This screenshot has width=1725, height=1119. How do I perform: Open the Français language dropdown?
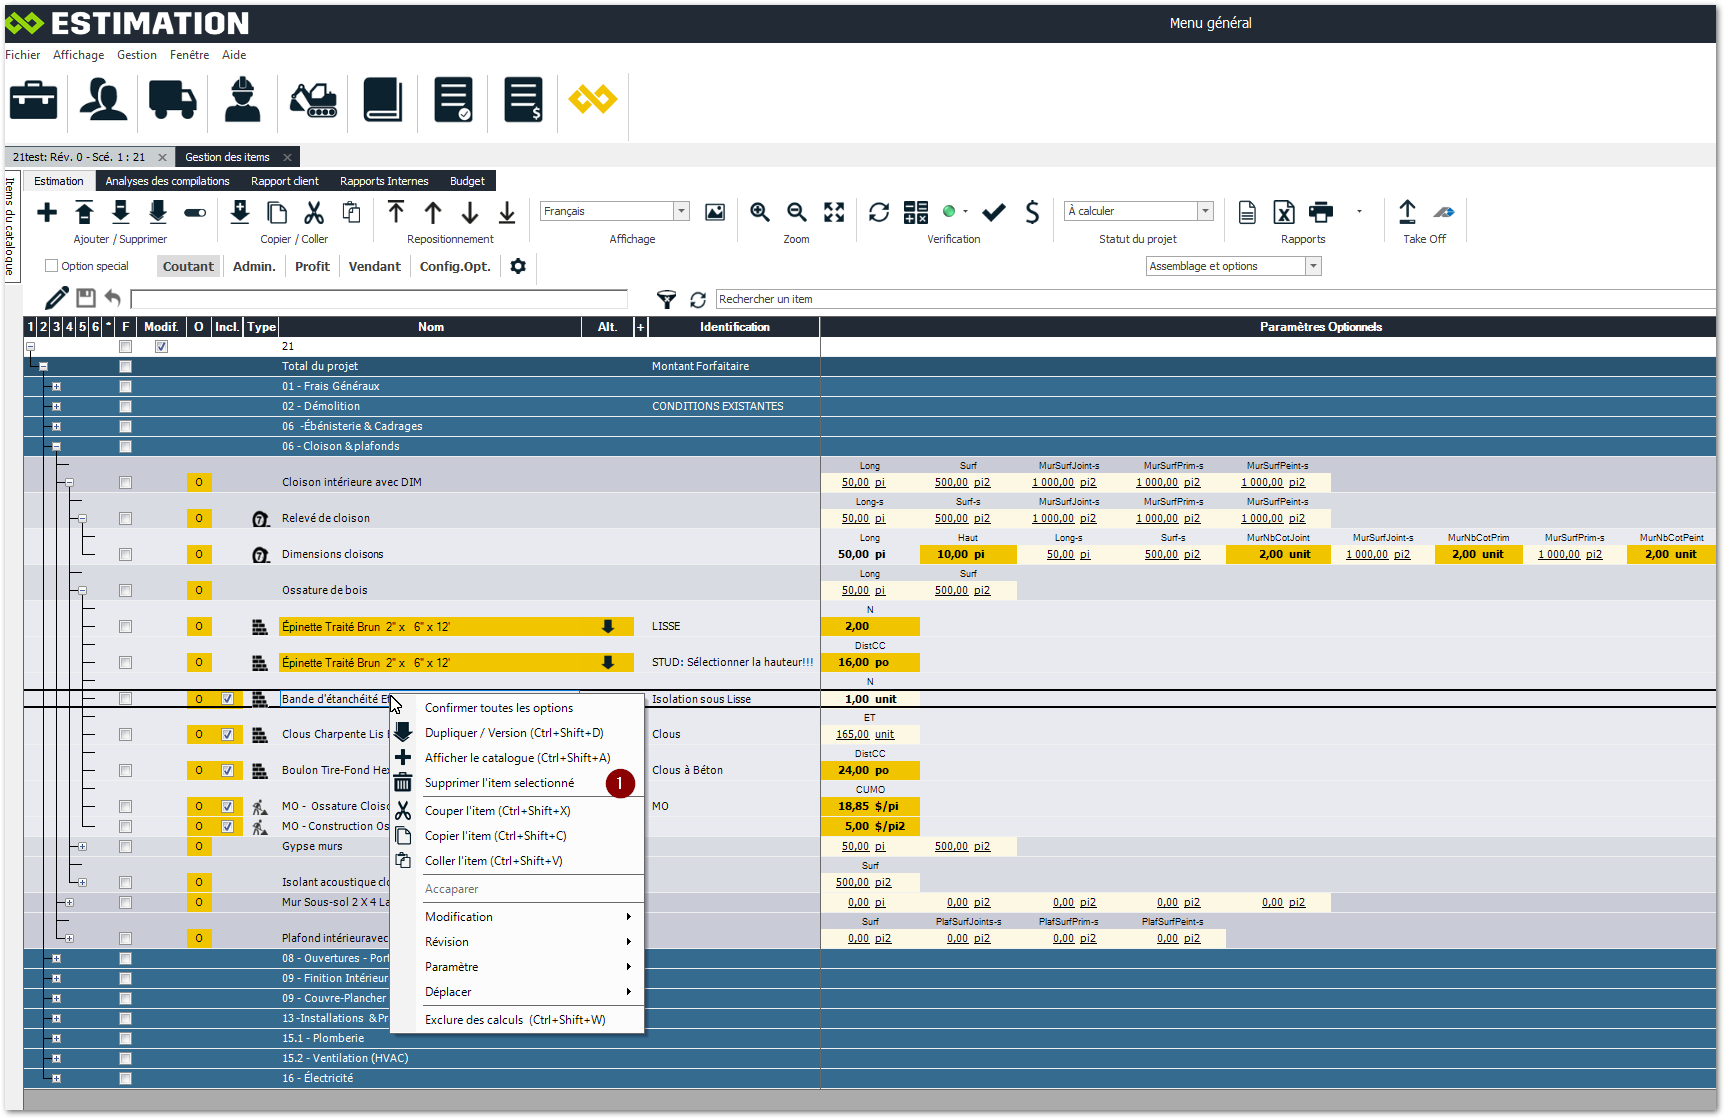click(681, 211)
